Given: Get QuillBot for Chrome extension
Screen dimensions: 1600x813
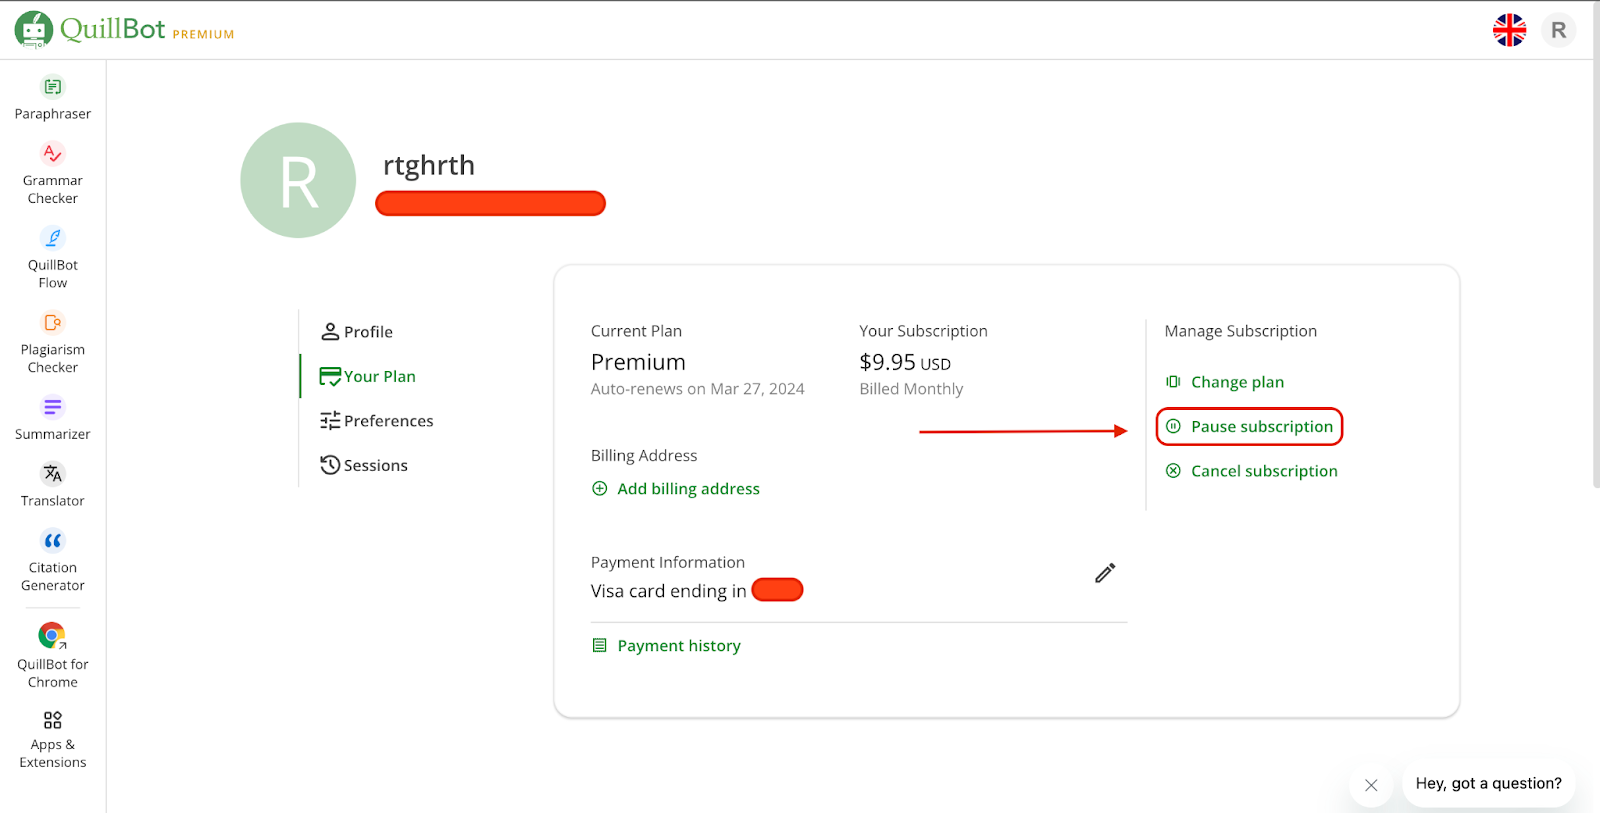Looking at the screenshot, I should [53, 655].
